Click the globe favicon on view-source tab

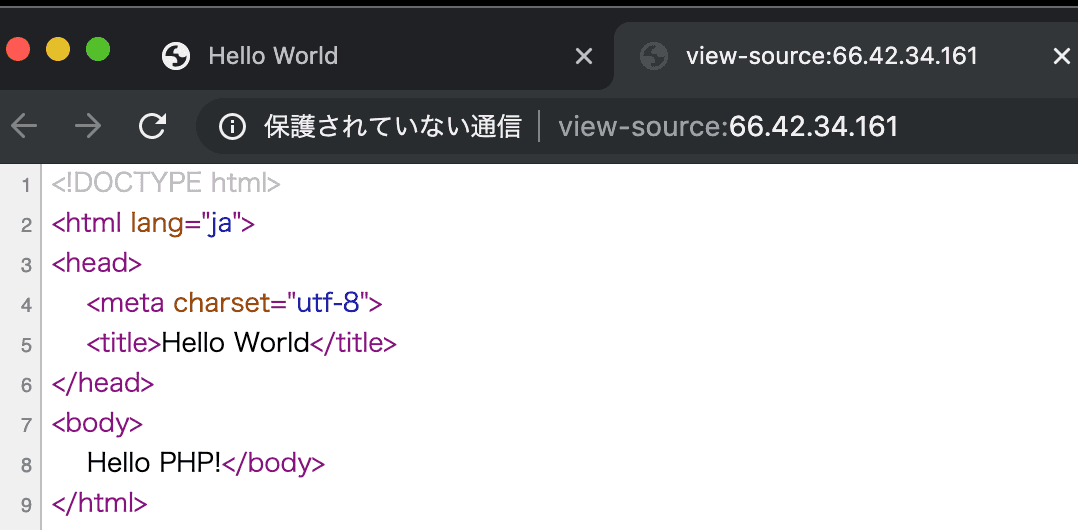(654, 56)
